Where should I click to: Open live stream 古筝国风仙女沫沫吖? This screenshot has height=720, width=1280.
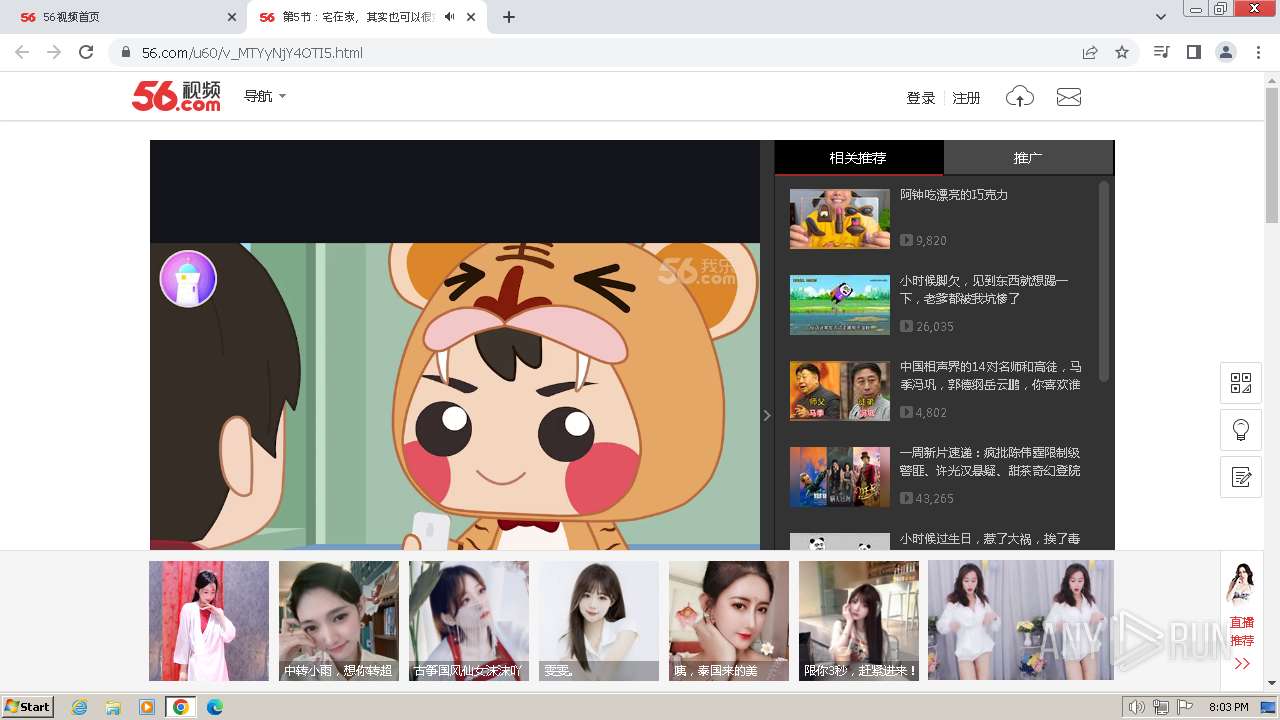(469, 621)
